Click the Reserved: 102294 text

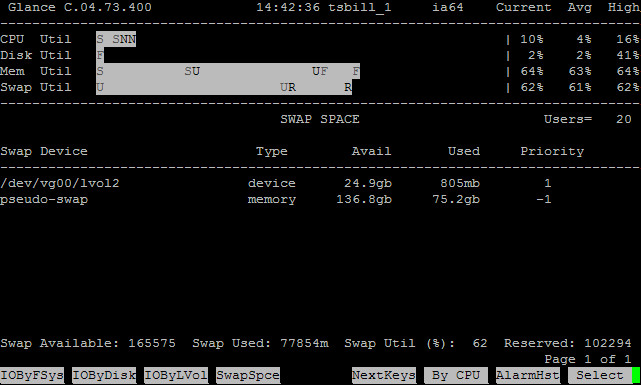click(x=568, y=343)
